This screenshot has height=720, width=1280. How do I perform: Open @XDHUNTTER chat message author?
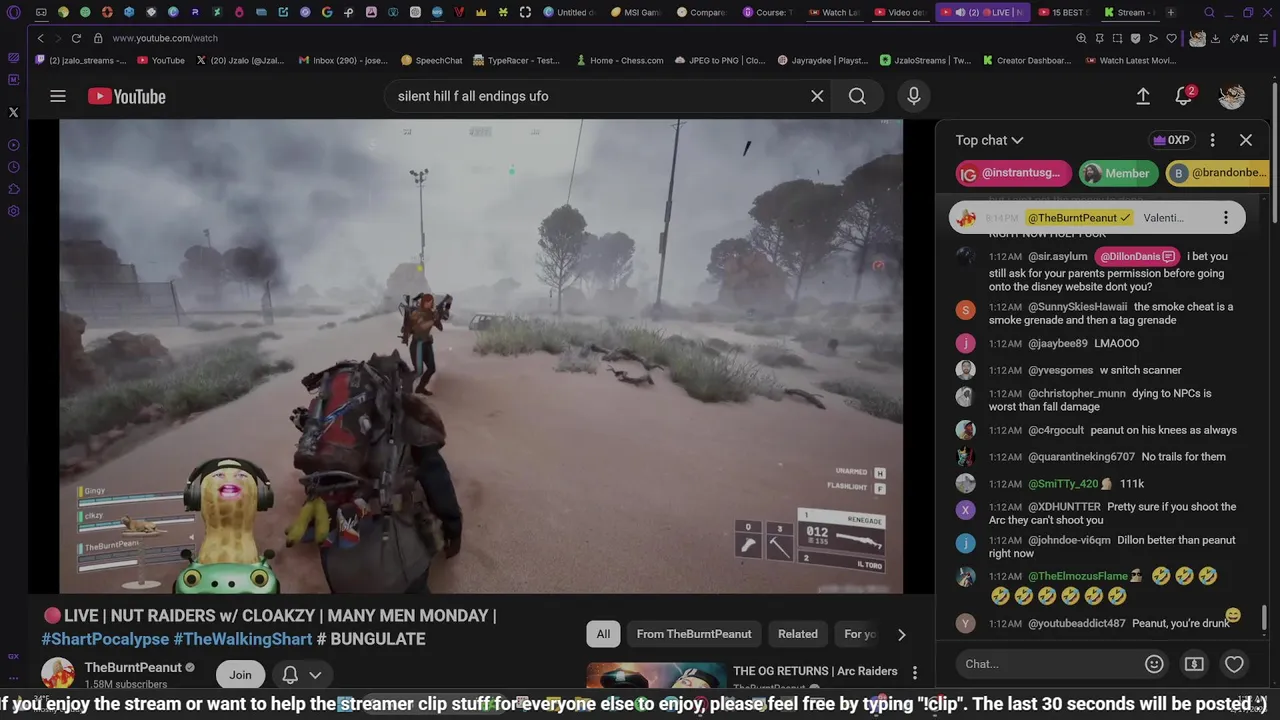pos(1064,507)
